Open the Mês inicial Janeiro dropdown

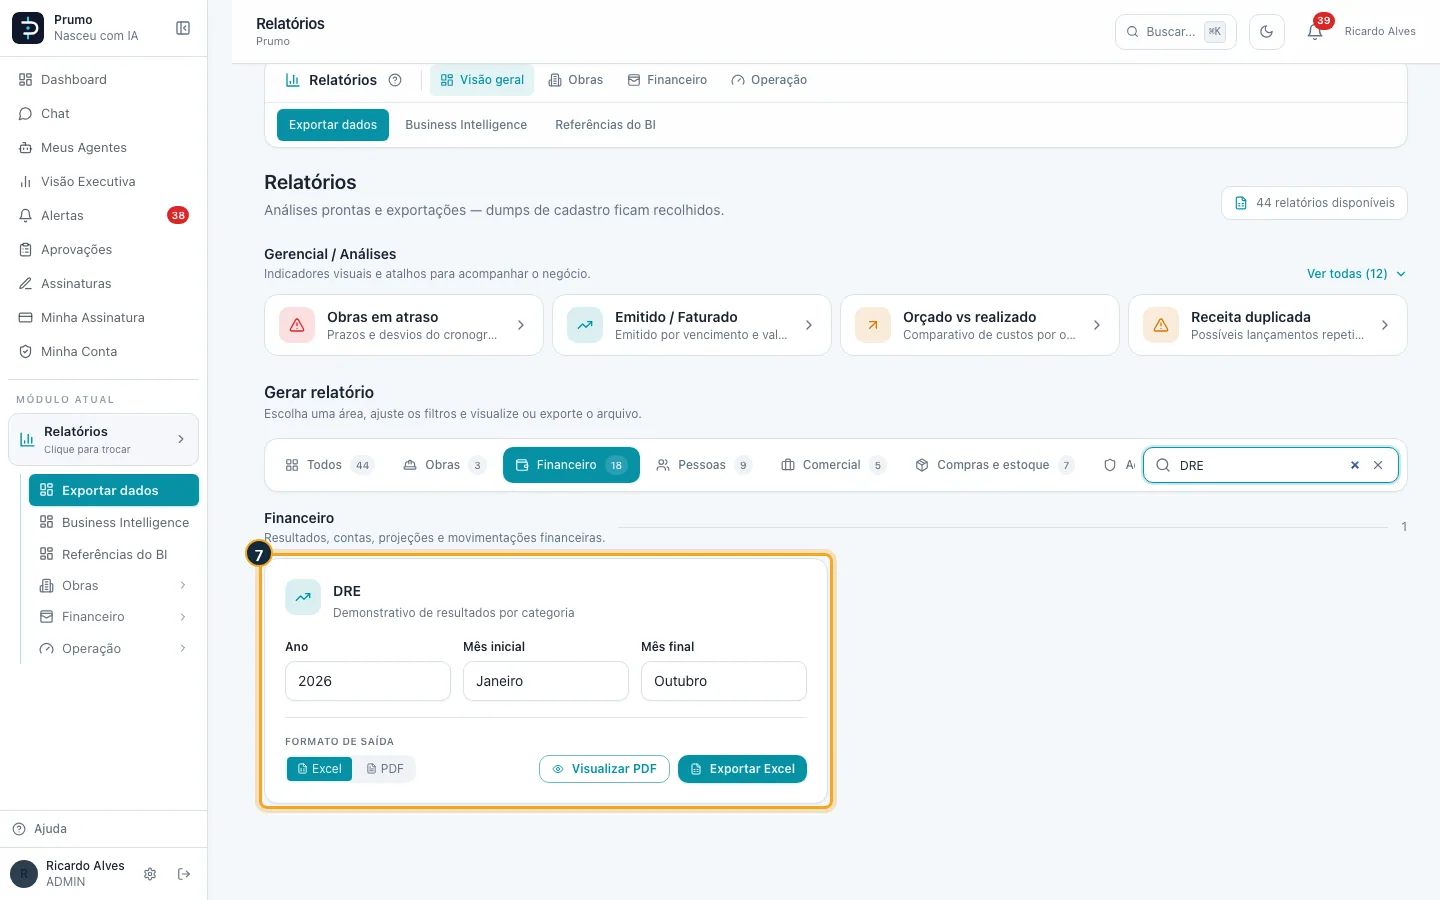[546, 681]
